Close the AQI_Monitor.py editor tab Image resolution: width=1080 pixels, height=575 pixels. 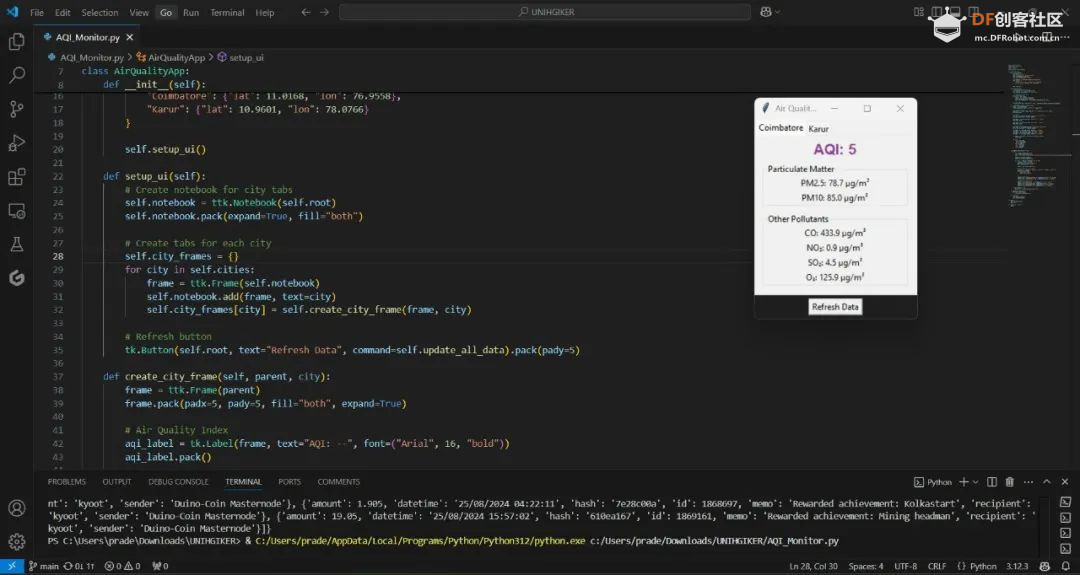click(129, 37)
